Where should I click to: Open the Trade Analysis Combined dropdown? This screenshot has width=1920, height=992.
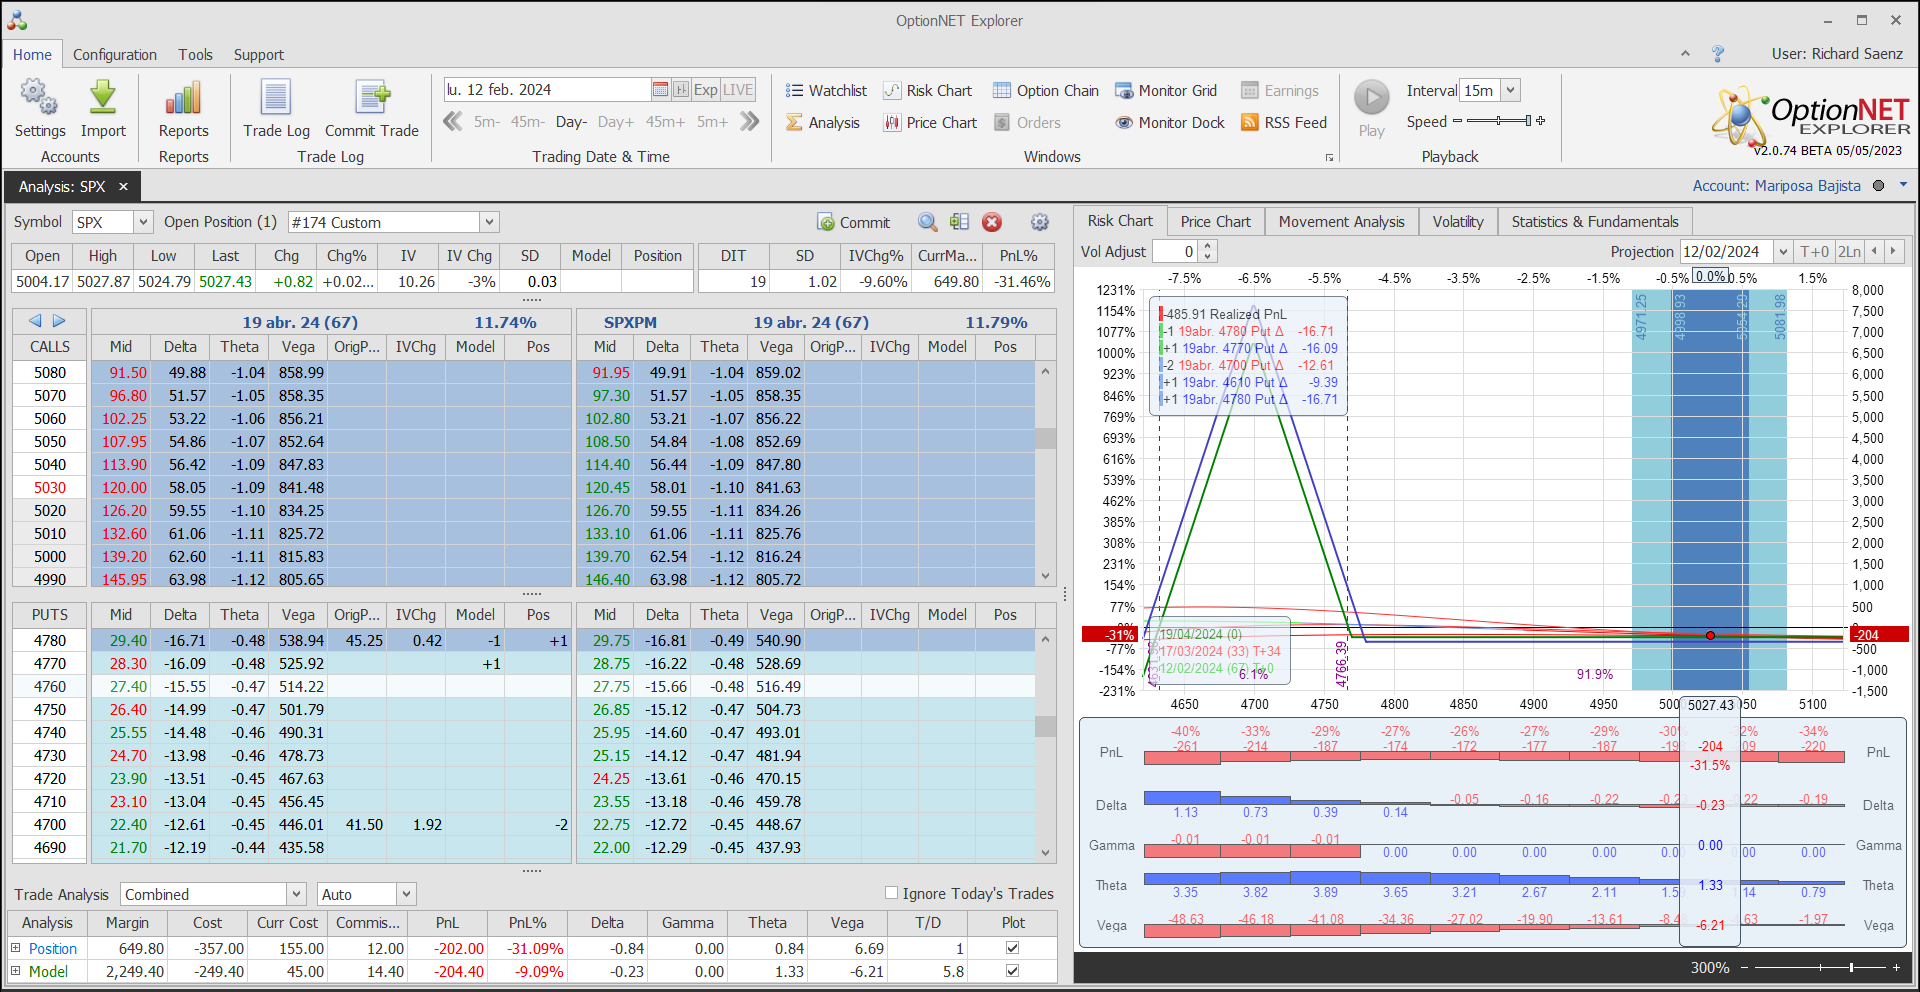296,894
